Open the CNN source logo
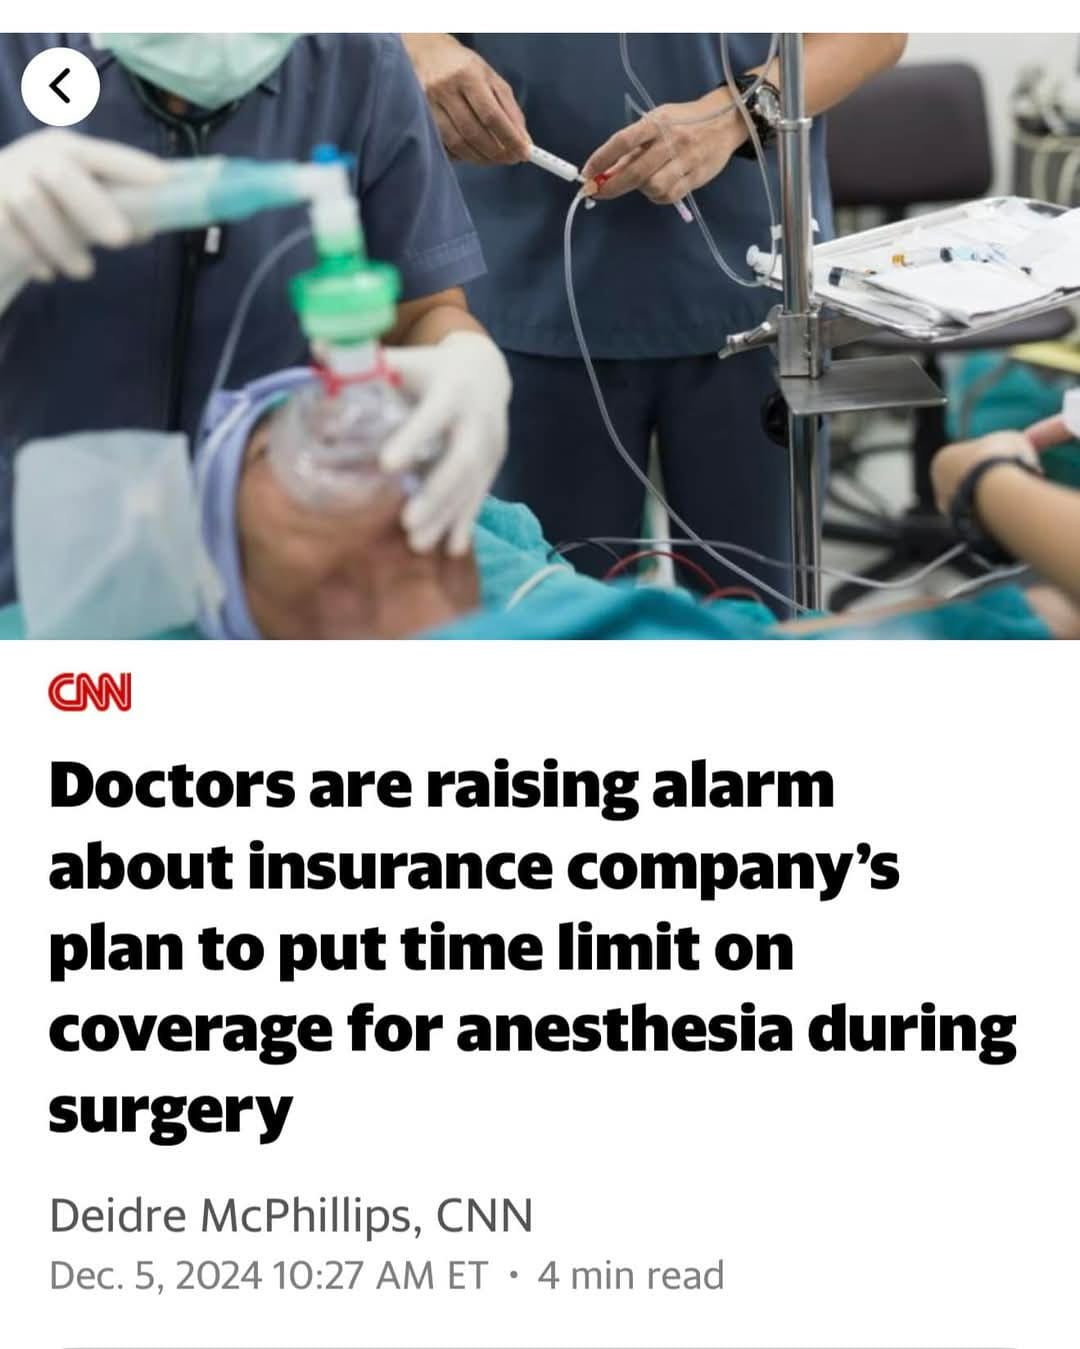 point(90,692)
